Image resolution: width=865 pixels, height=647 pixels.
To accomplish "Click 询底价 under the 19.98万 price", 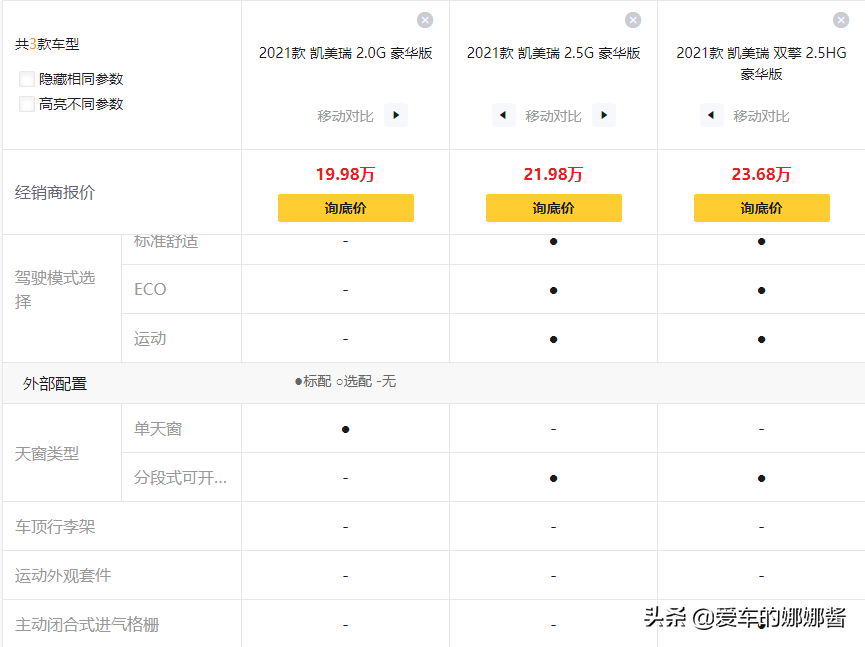I will [346, 208].
